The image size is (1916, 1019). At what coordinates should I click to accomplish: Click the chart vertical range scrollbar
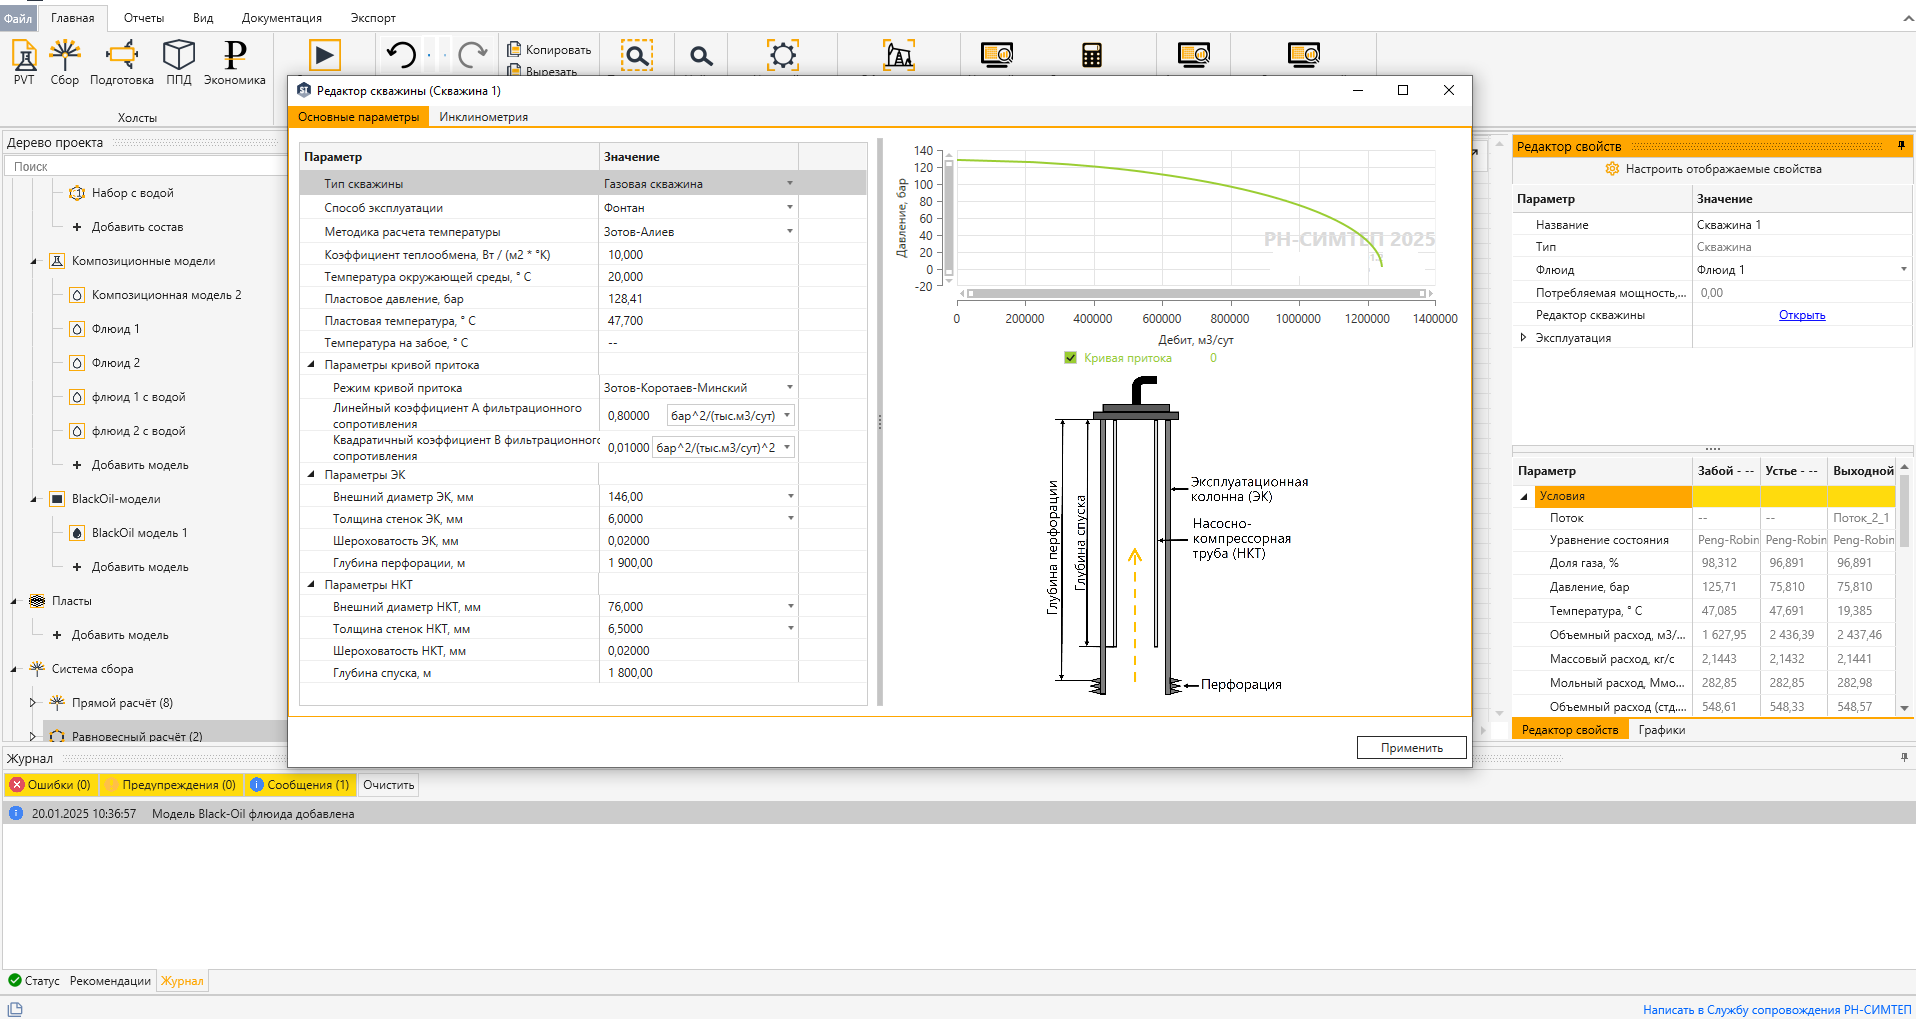949,216
